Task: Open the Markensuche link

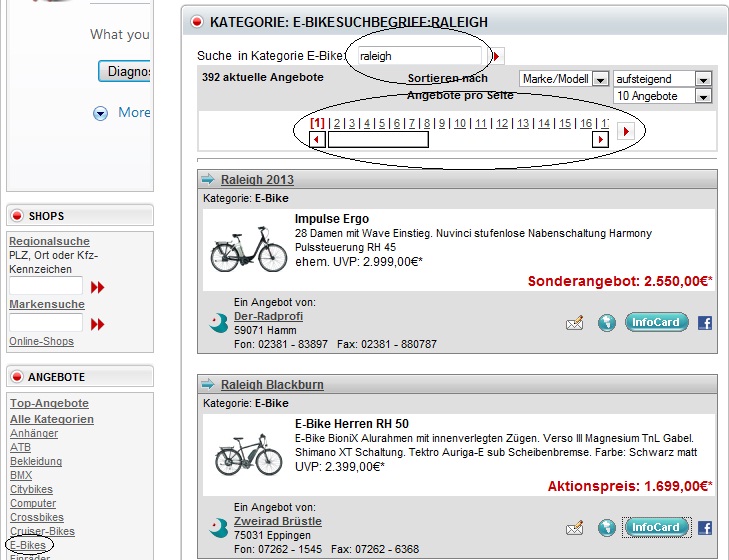Action: [x=47, y=304]
